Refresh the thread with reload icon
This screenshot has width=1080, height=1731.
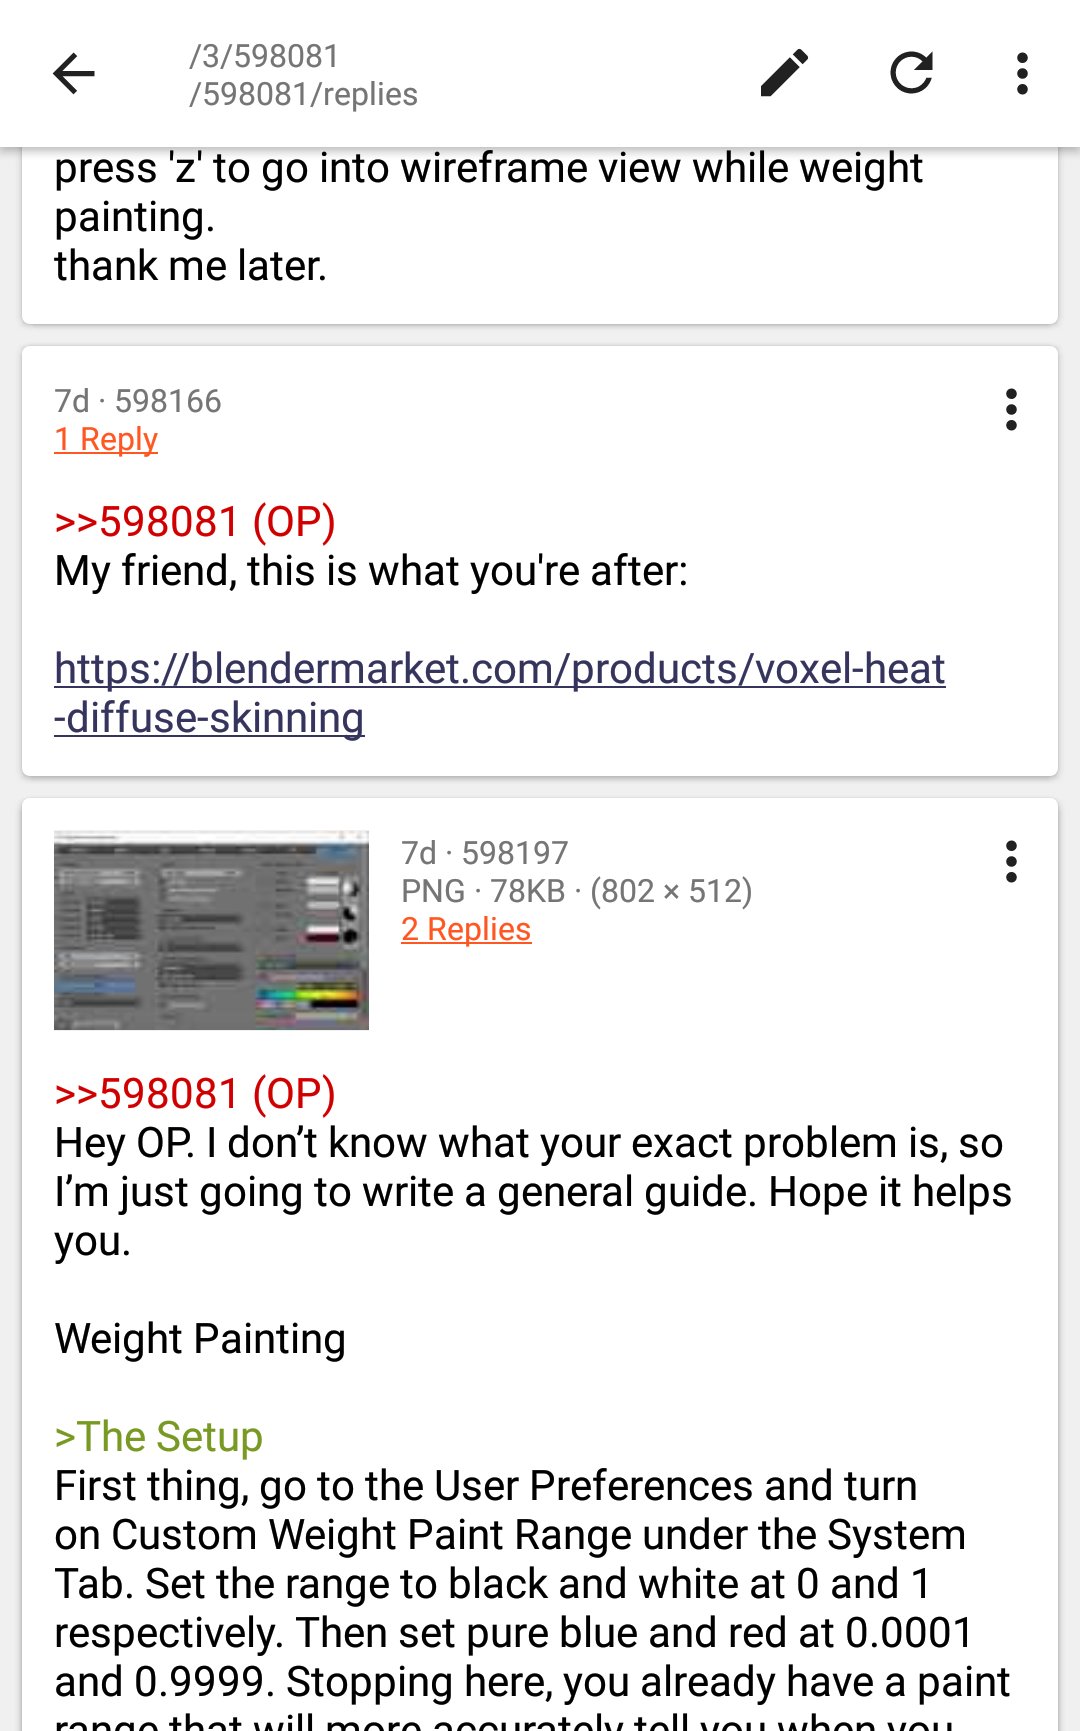pyautogui.click(x=911, y=73)
